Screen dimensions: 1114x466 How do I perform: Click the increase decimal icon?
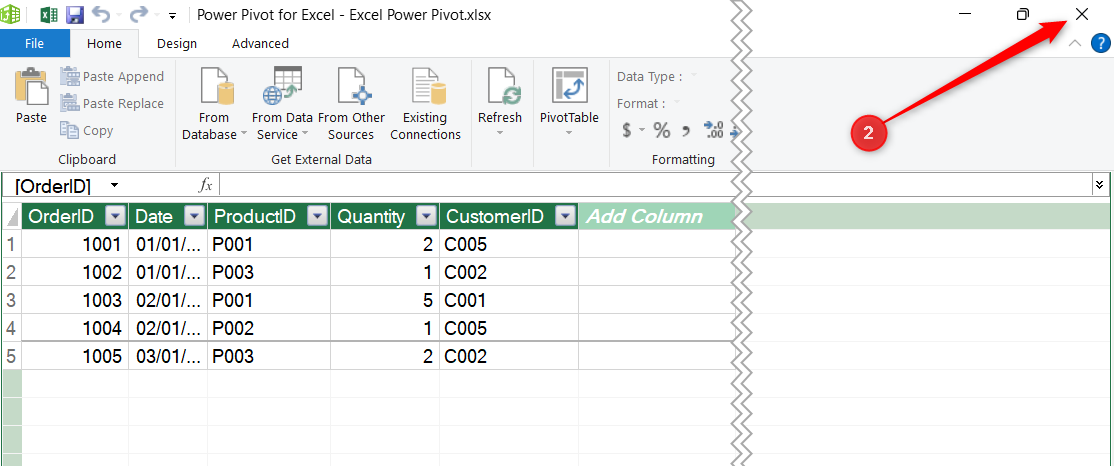pyautogui.click(x=713, y=130)
